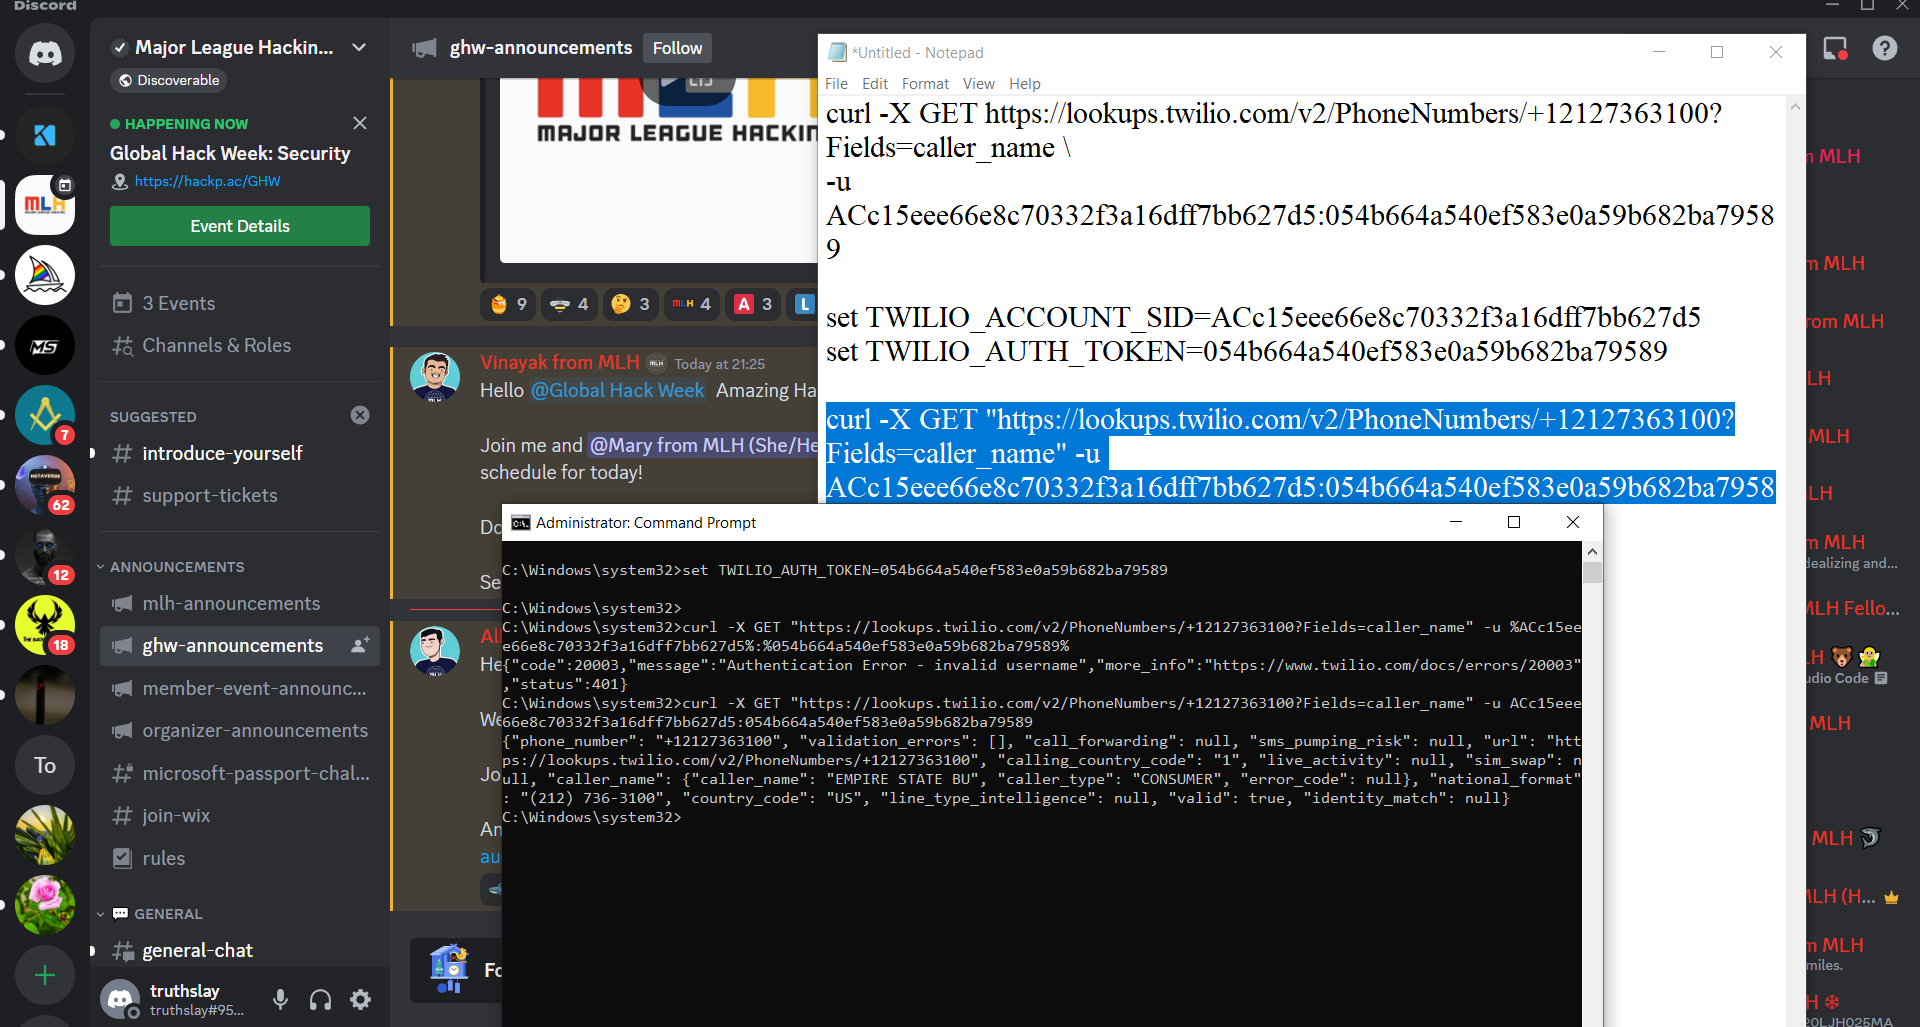Click the command prompt input line at bottom
The width and height of the screenshot is (1920, 1027).
pyautogui.click(x=592, y=817)
